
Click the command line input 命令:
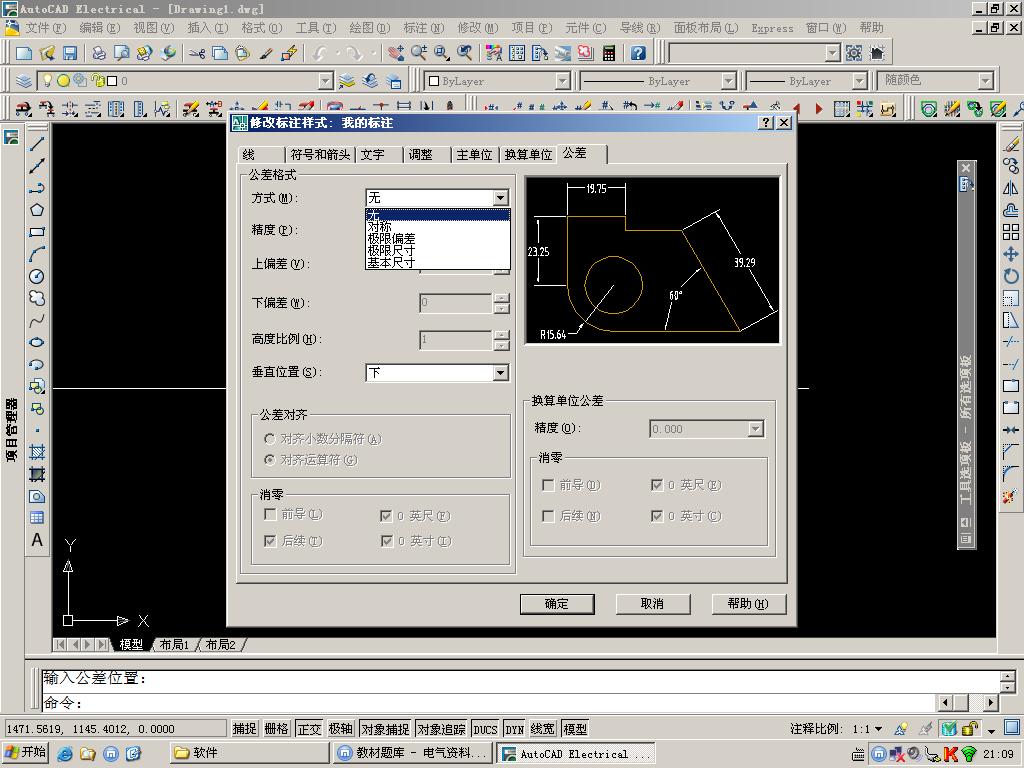490,703
